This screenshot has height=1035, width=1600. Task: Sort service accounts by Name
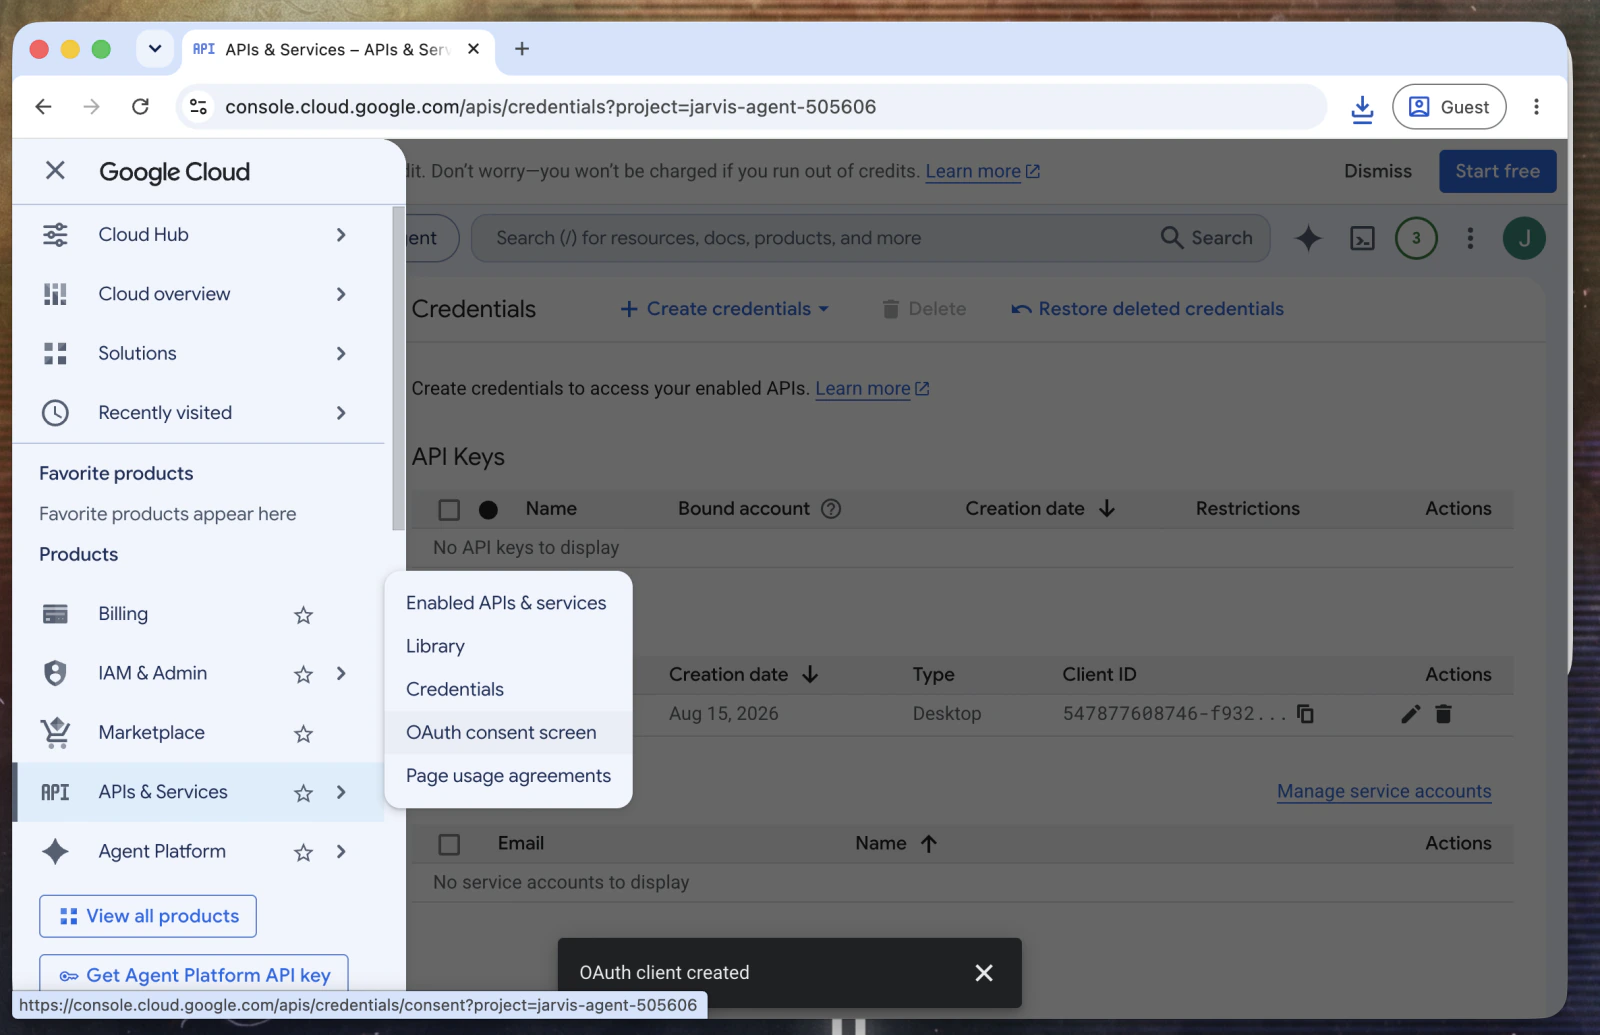tap(896, 844)
